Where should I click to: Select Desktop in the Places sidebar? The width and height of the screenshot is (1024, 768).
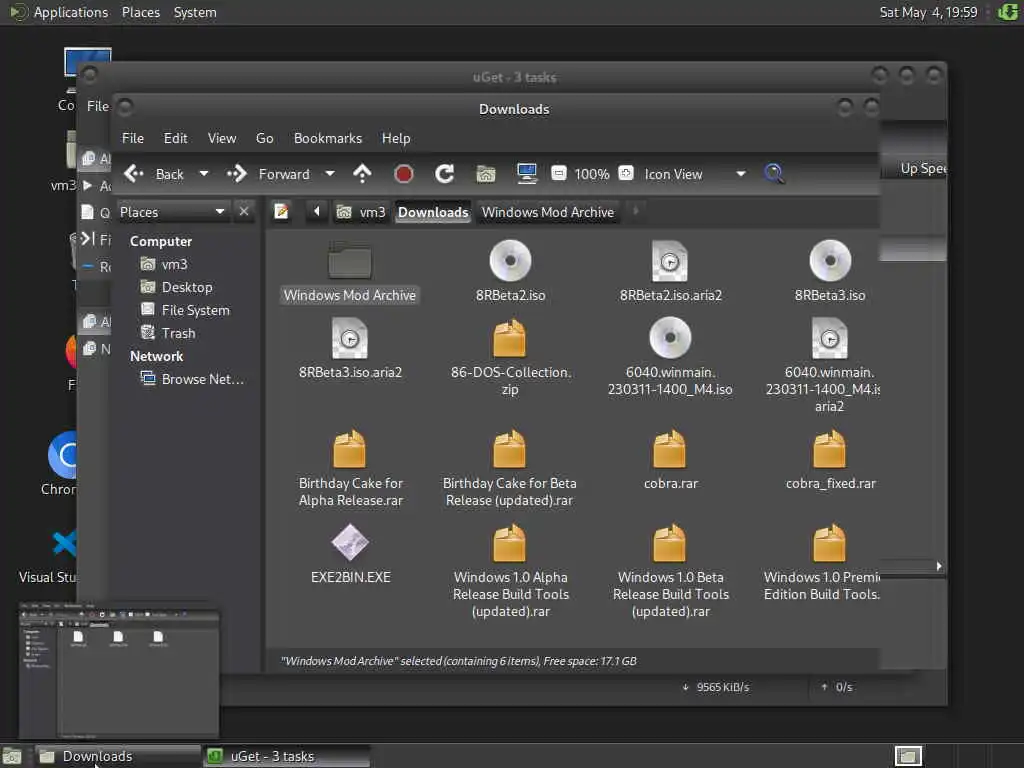(x=176, y=287)
